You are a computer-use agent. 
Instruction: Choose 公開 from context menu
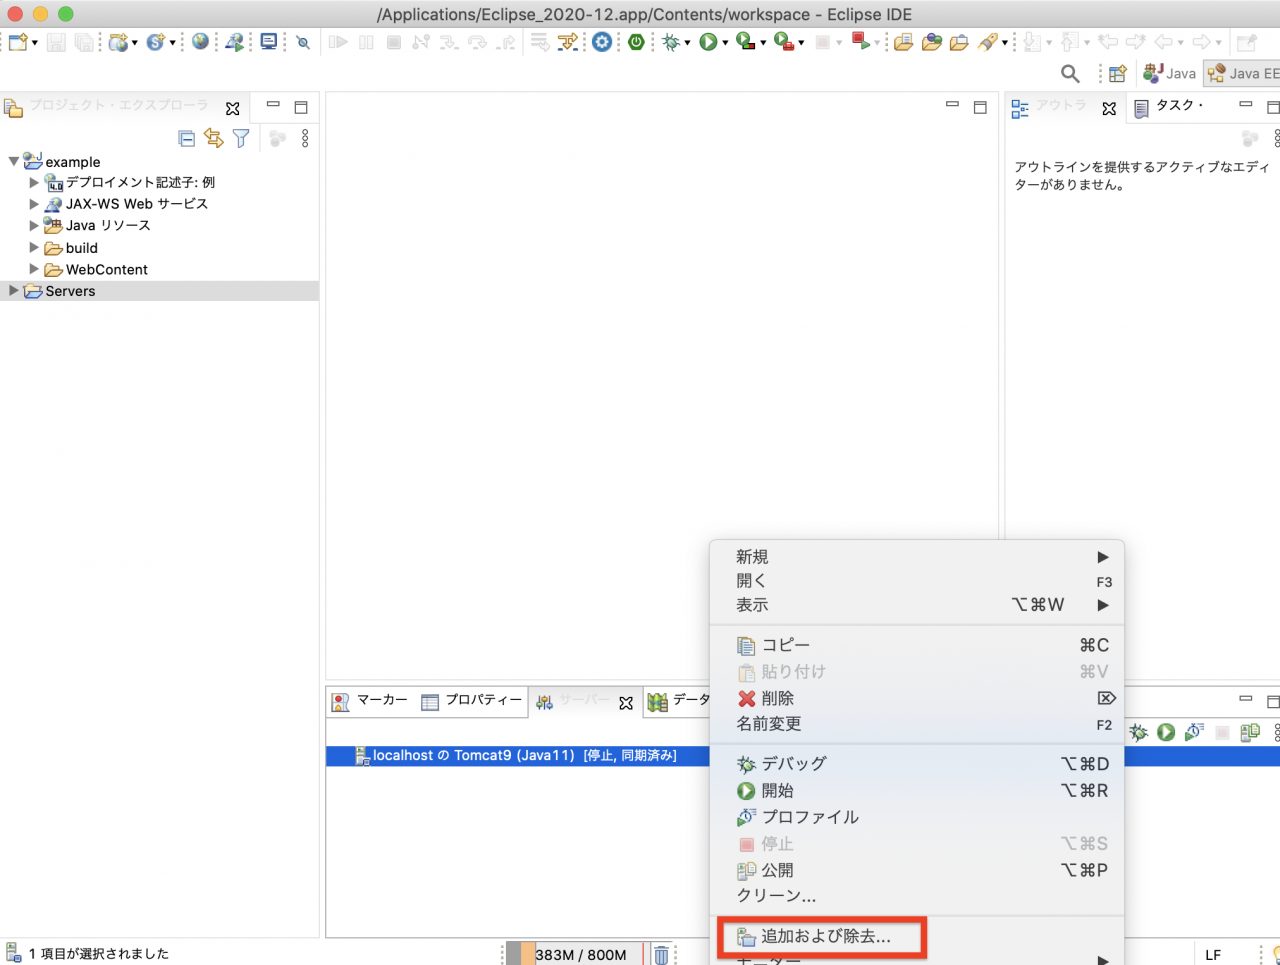(917, 870)
